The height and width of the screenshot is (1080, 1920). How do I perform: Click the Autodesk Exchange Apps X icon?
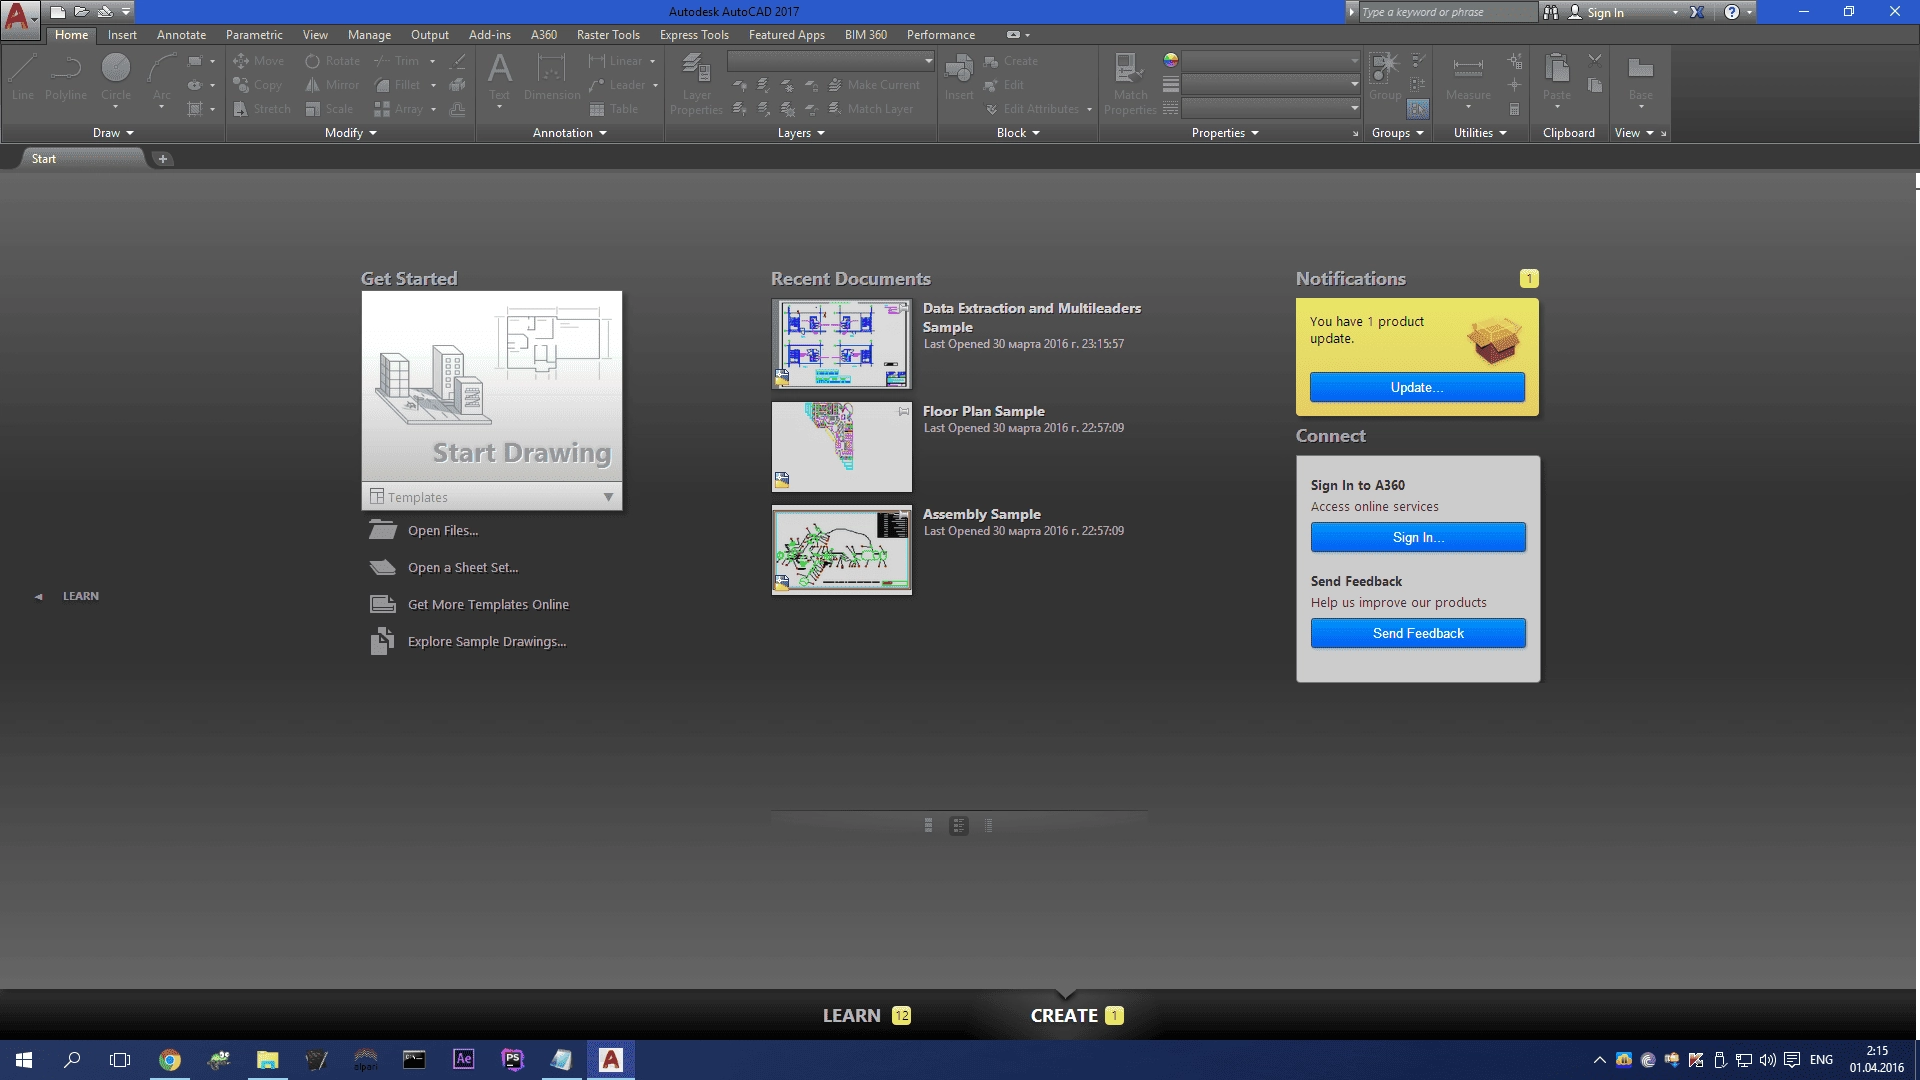click(x=1697, y=12)
